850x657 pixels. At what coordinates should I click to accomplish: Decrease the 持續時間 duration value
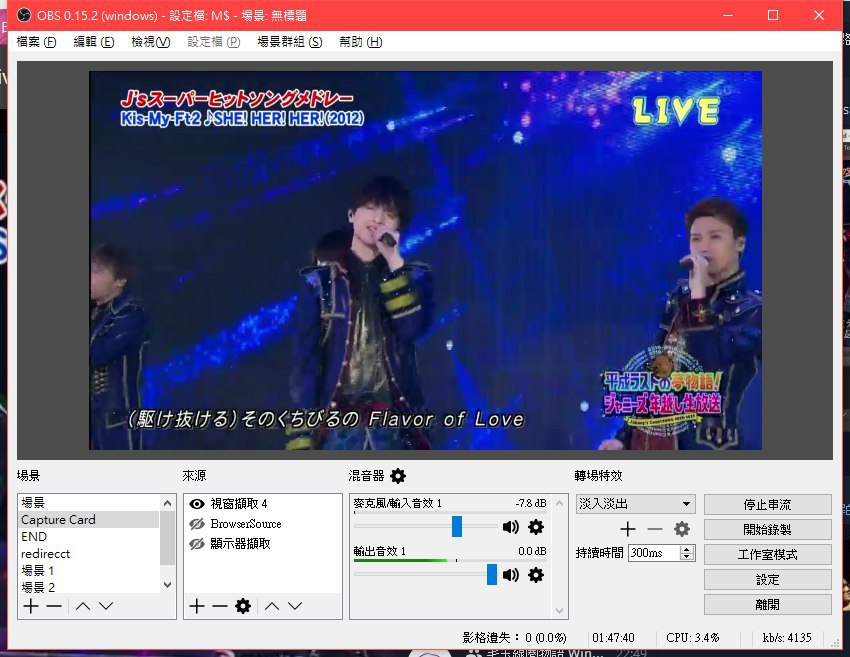687,557
